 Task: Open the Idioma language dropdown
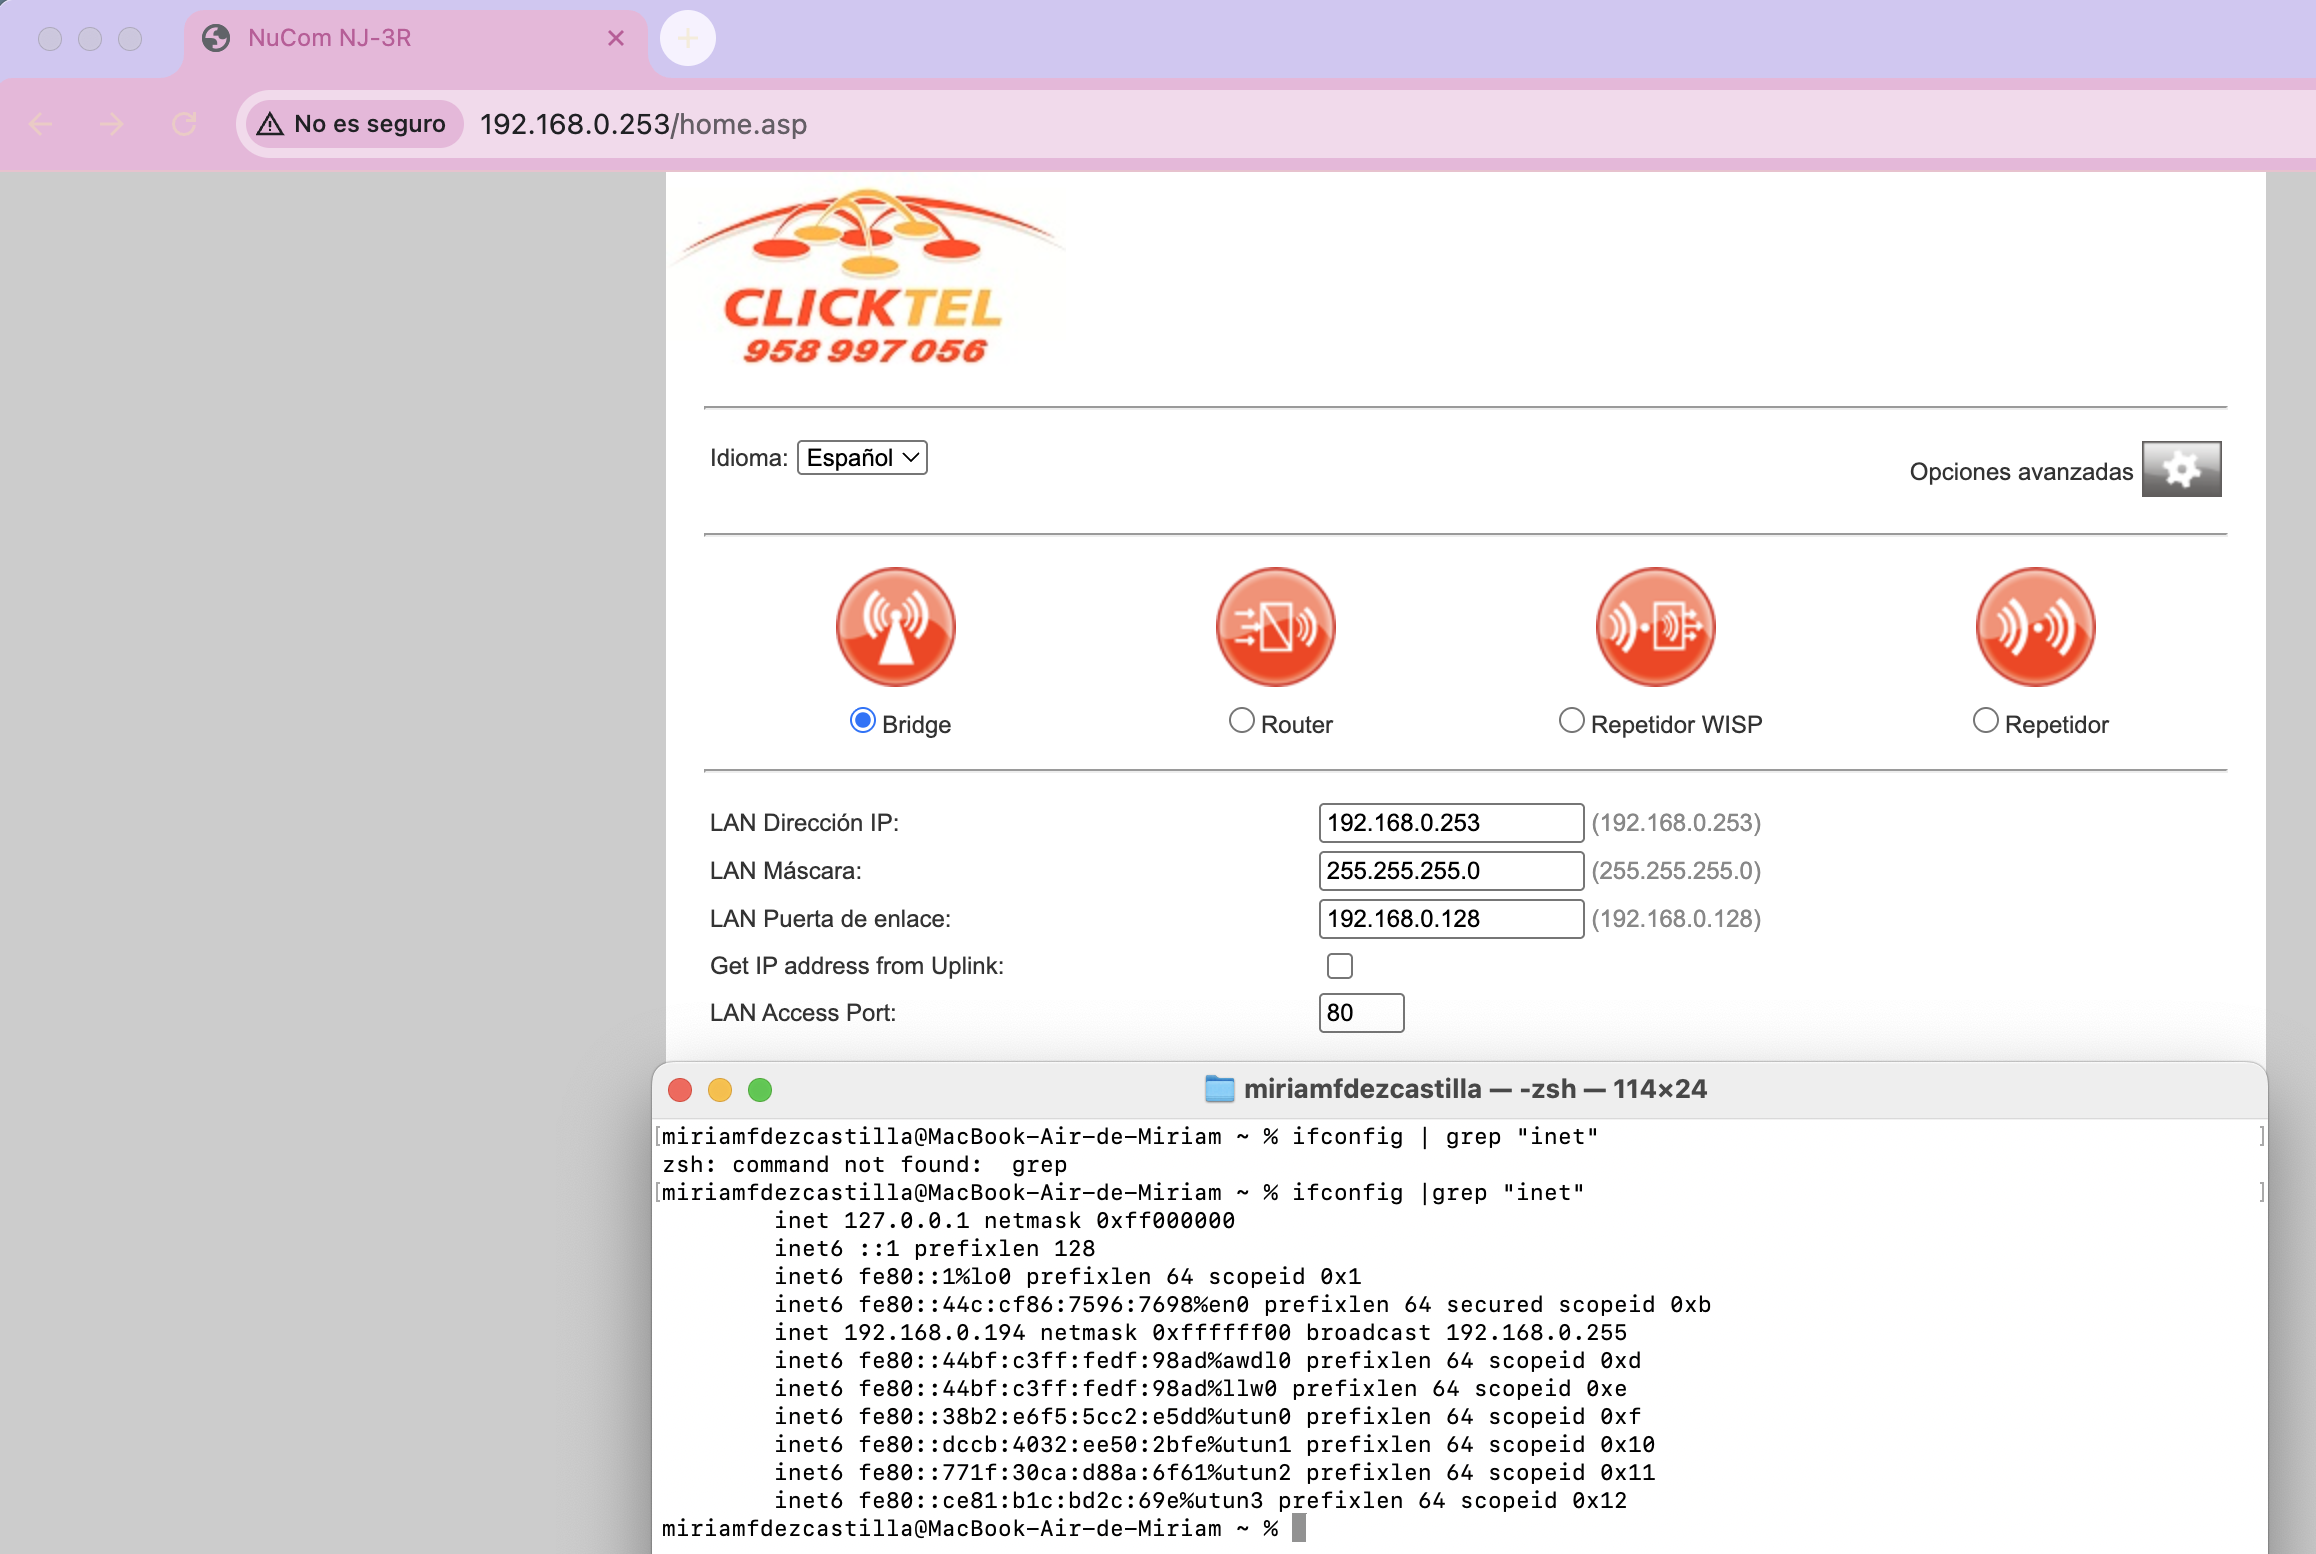coord(861,457)
